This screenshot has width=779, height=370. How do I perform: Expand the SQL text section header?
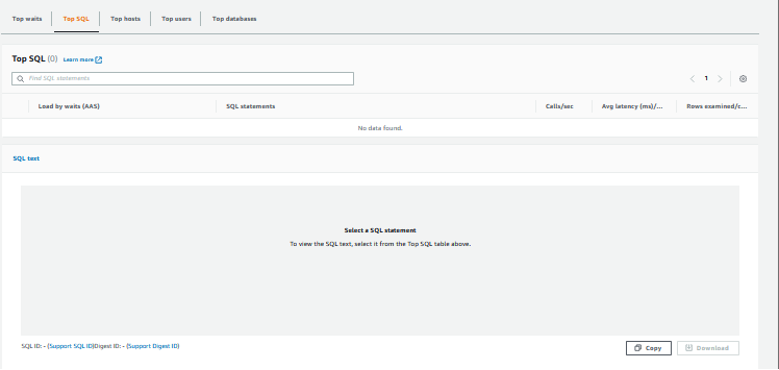coord(26,158)
